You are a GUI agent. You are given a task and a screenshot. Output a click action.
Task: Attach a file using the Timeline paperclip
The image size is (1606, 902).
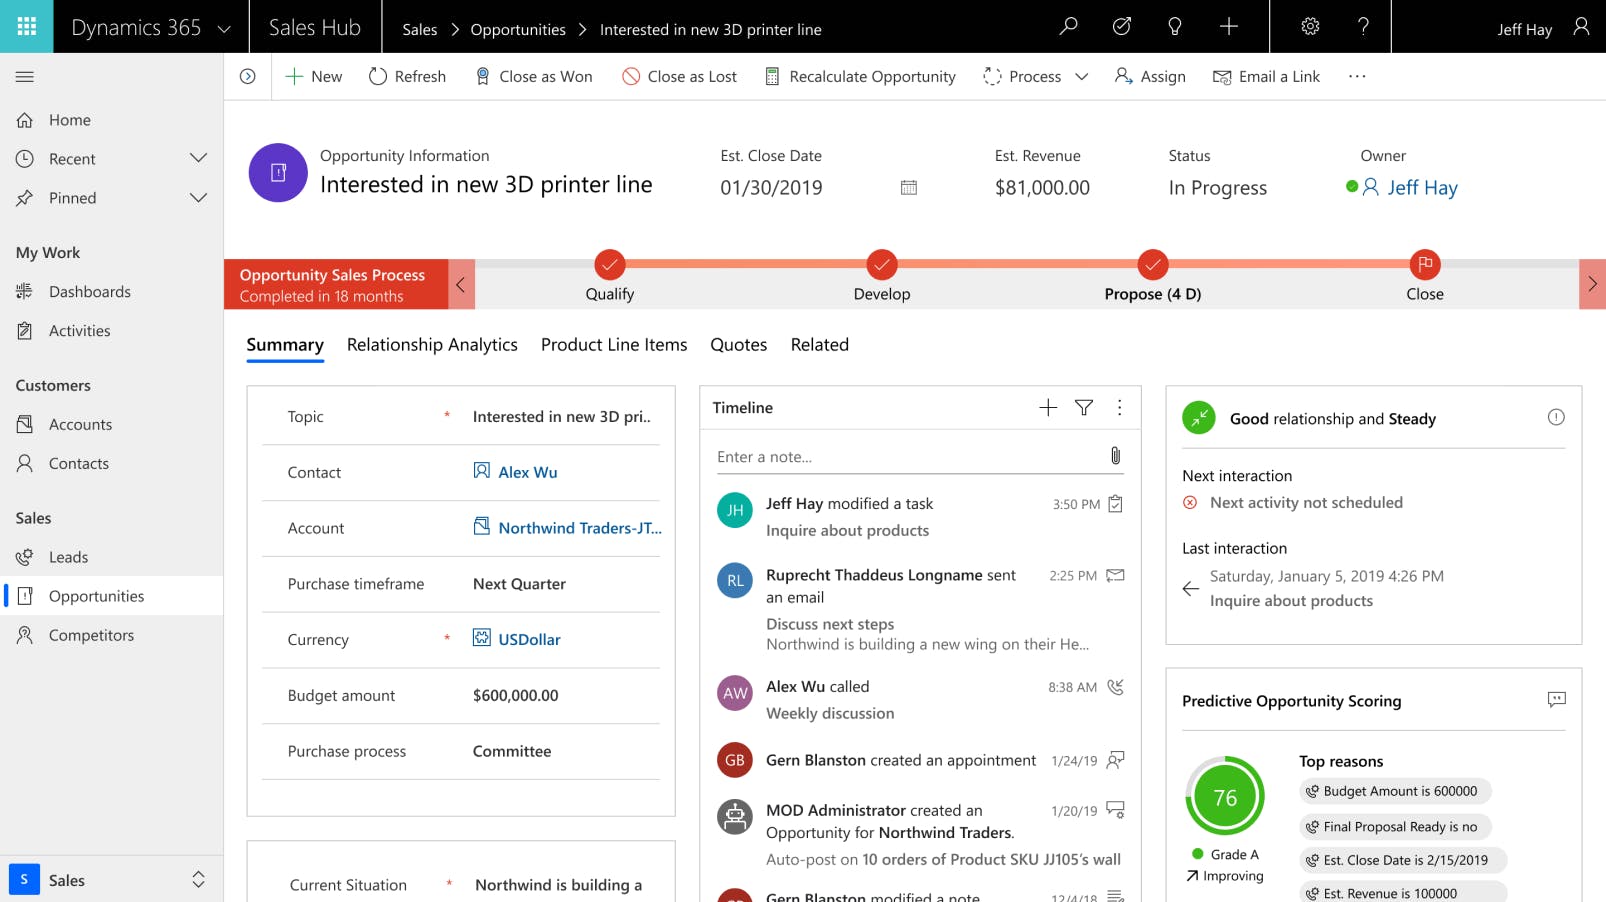(1116, 457)
